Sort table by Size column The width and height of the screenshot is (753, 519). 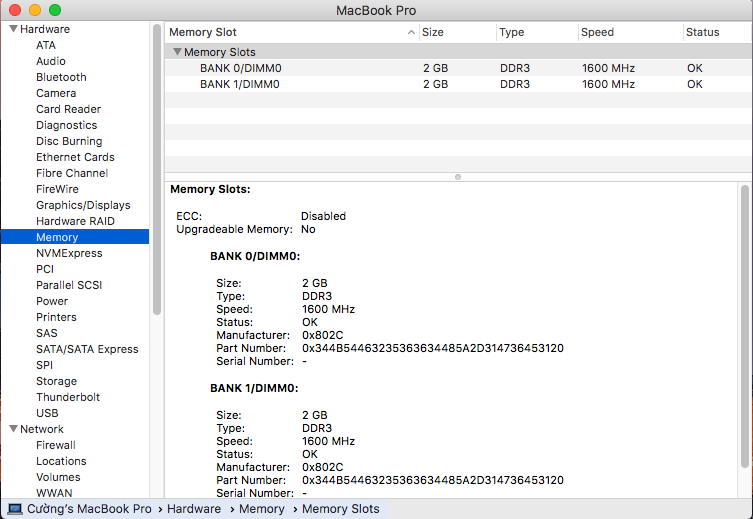coord(455,32)
